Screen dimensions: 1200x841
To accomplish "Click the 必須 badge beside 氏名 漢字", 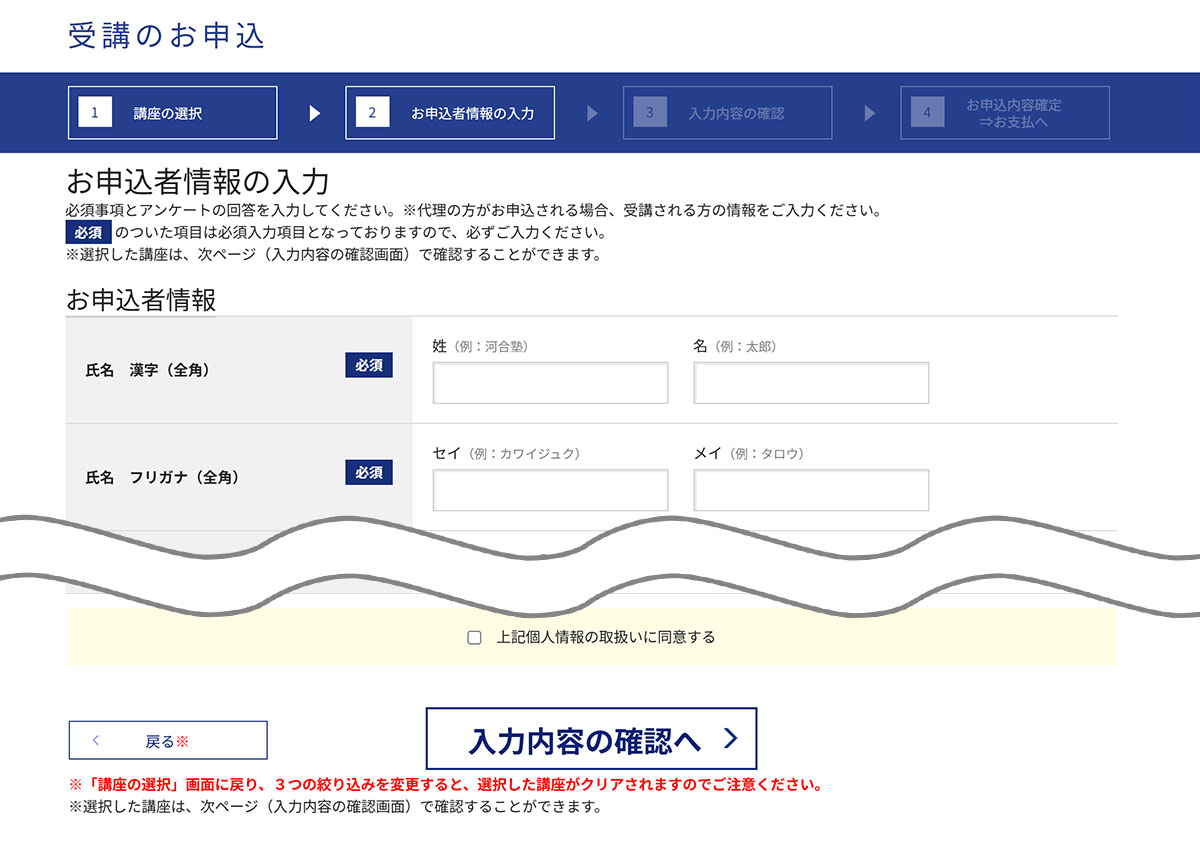I will 369,366.
